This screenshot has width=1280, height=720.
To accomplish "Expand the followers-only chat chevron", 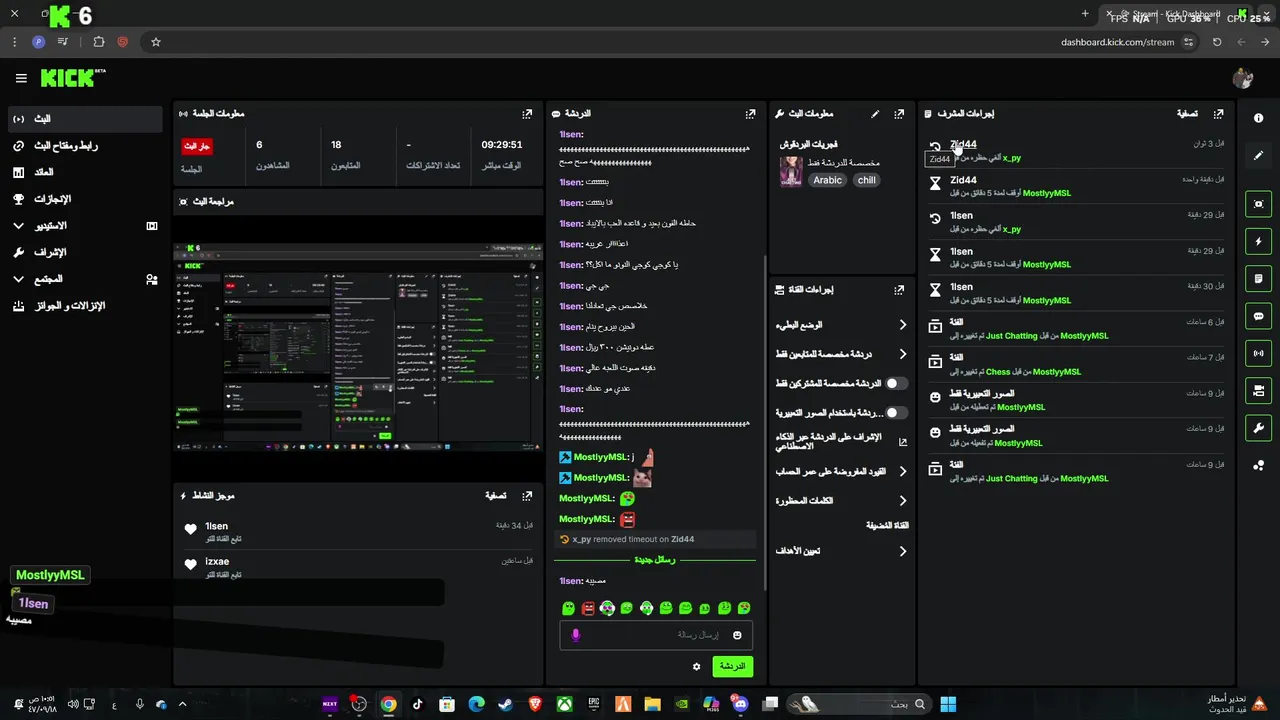I will 903,354.
